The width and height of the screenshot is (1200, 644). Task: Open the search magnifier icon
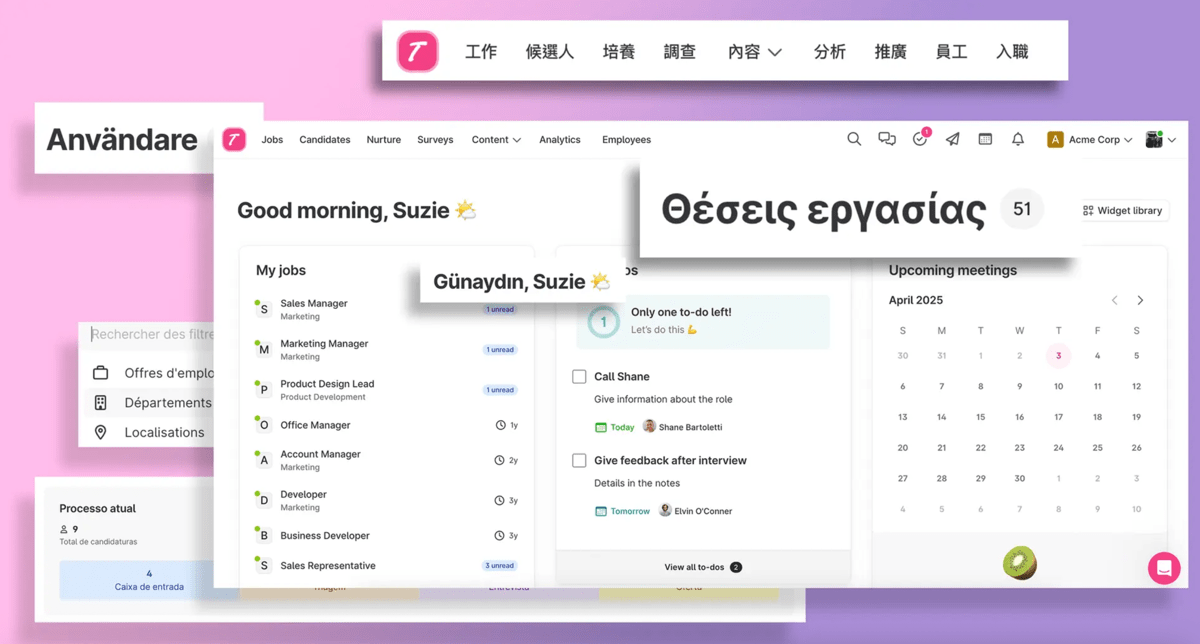coord(854,140)
